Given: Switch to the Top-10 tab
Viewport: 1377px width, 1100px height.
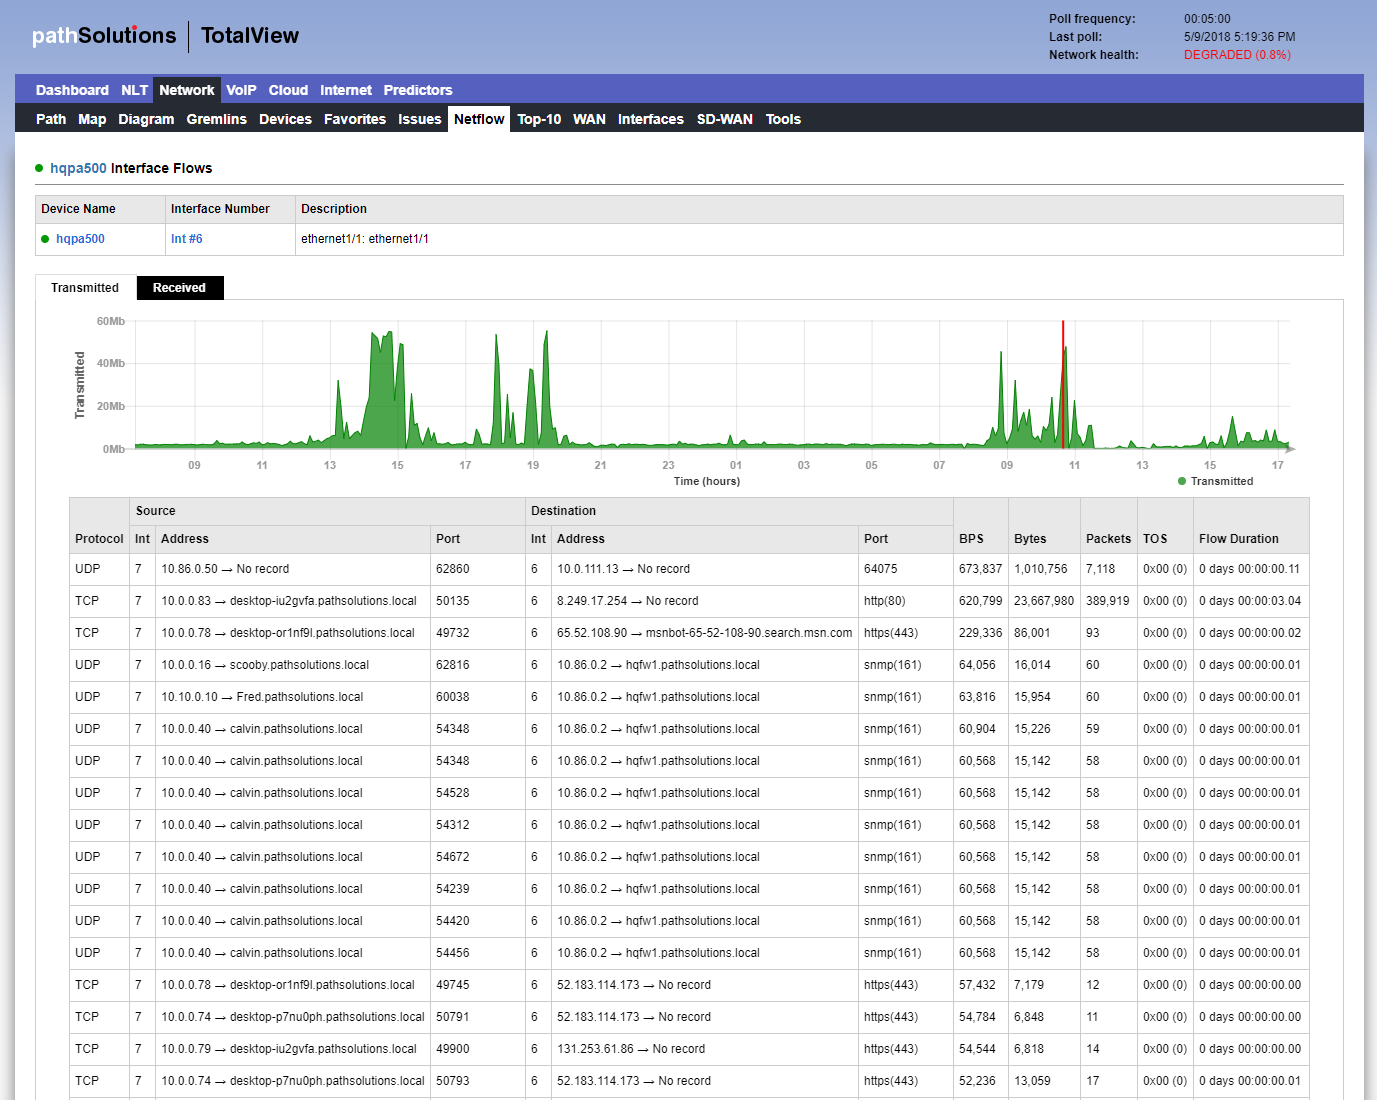Looking at the screenshot, I should (x=539, y=118).
